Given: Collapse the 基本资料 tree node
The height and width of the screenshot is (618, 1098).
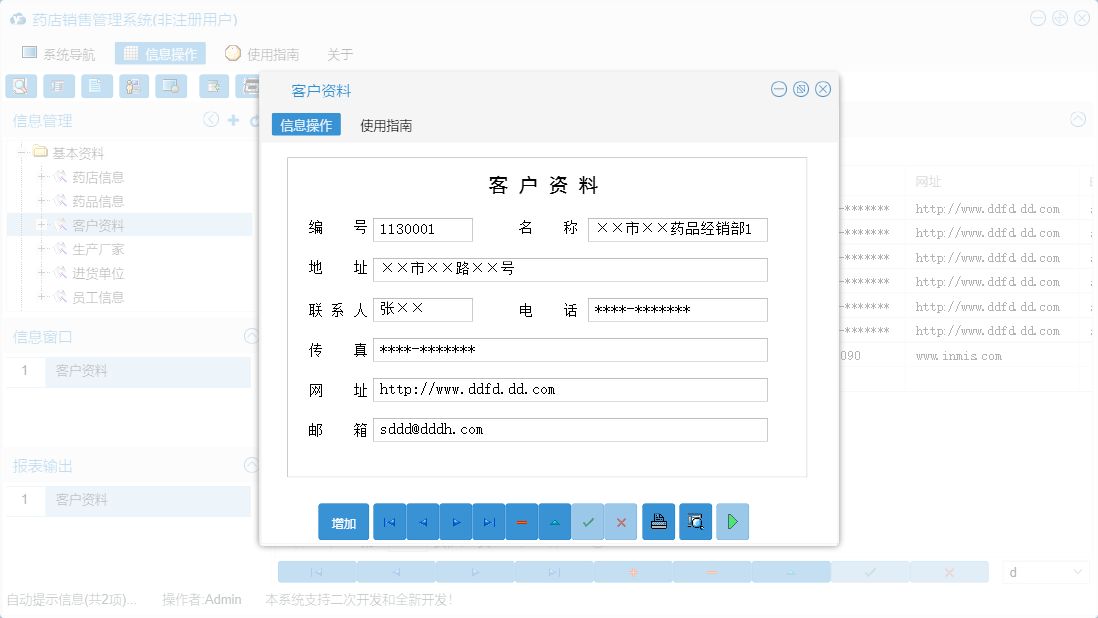Looking at the screenshot, I should tap(23, 153).
